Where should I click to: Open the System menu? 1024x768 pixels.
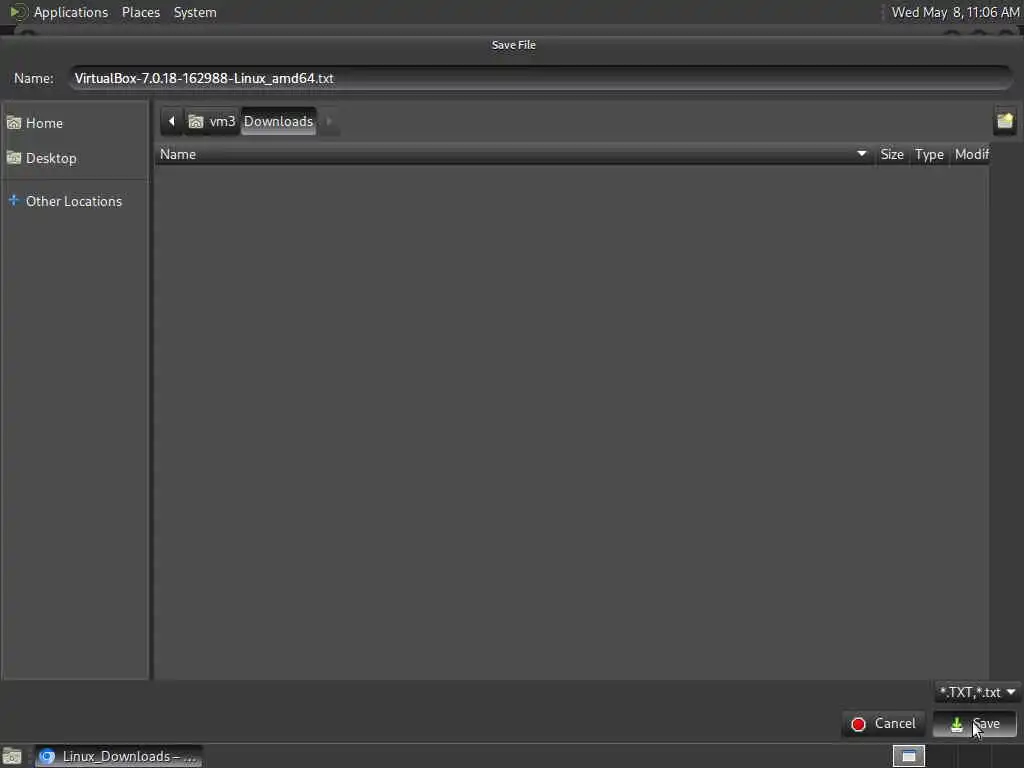[195, 12]
